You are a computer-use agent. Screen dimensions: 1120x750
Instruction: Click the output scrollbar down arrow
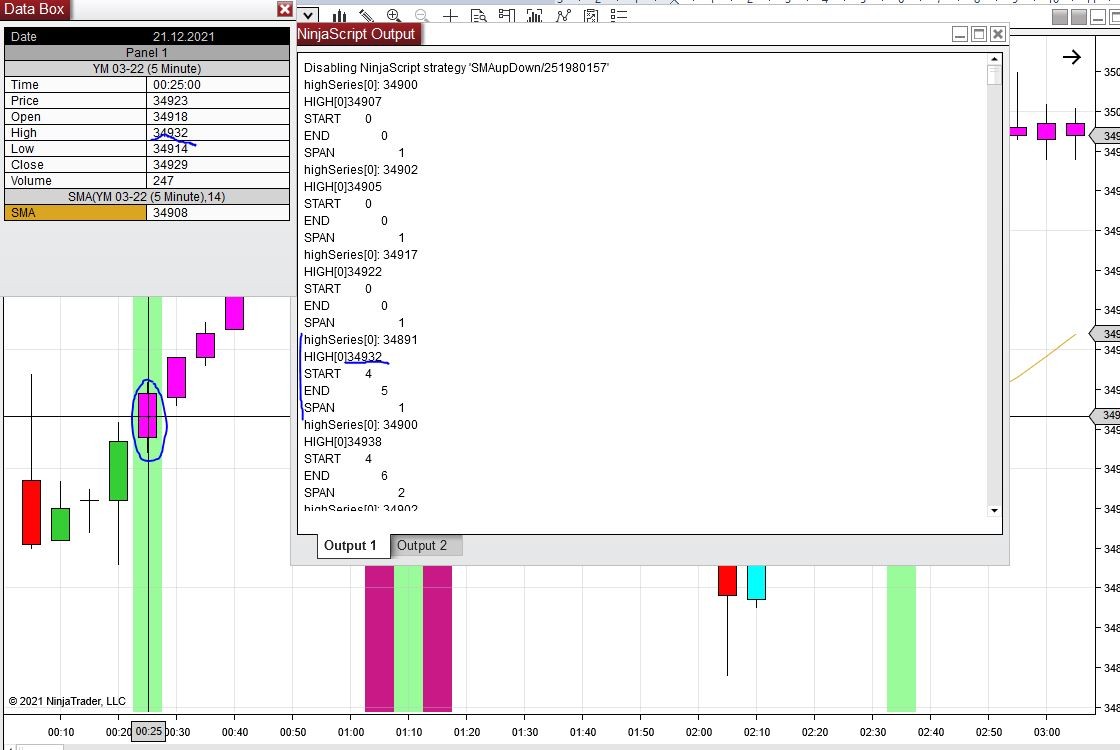click(994, 511)
